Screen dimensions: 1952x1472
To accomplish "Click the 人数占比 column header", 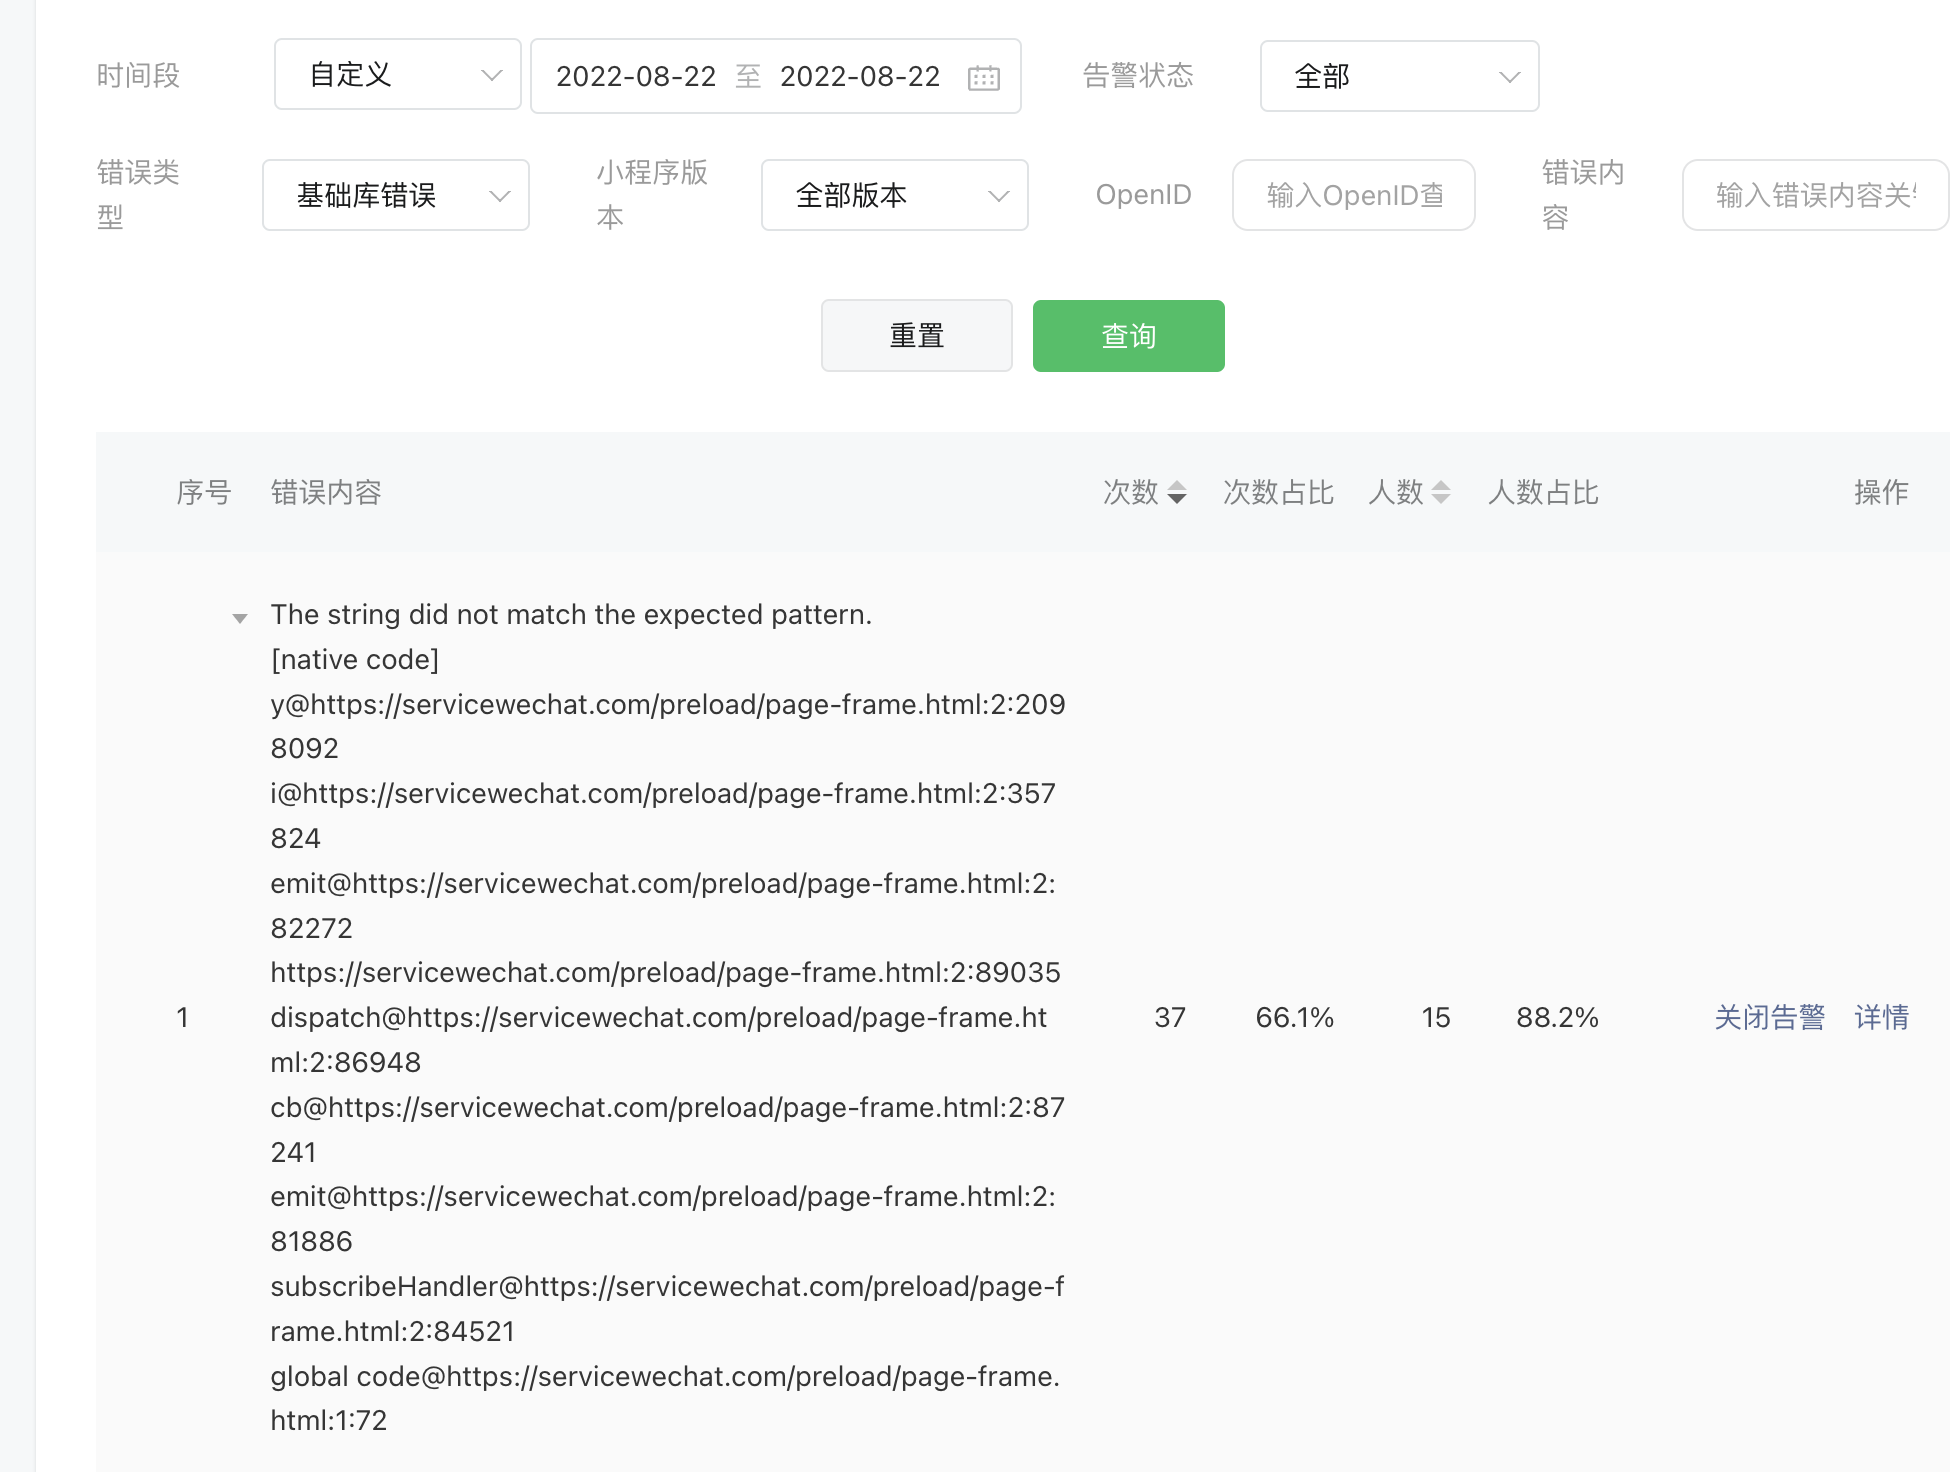I will 1543,492.
